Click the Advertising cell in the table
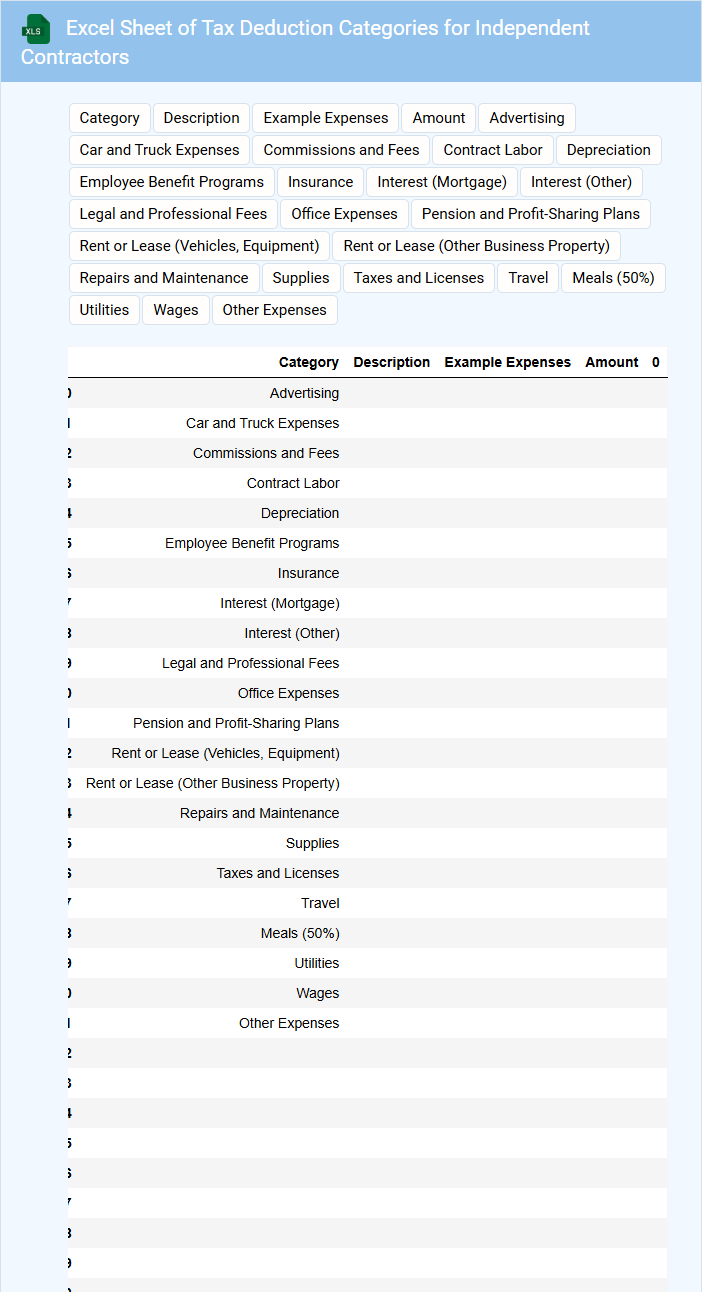702x1292 pixels. coord(305,393)
